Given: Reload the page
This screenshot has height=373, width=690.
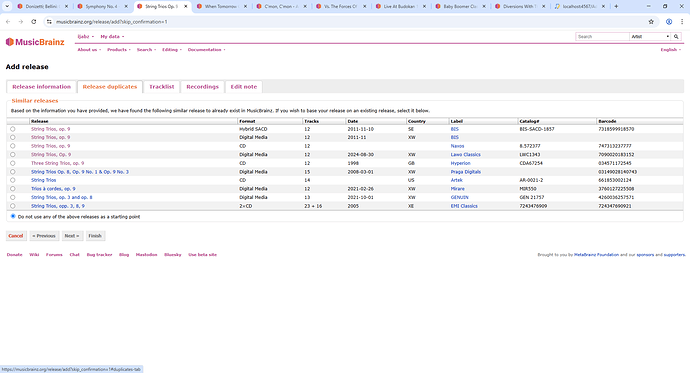Looking at the screenshot, I should pos(33,22).
